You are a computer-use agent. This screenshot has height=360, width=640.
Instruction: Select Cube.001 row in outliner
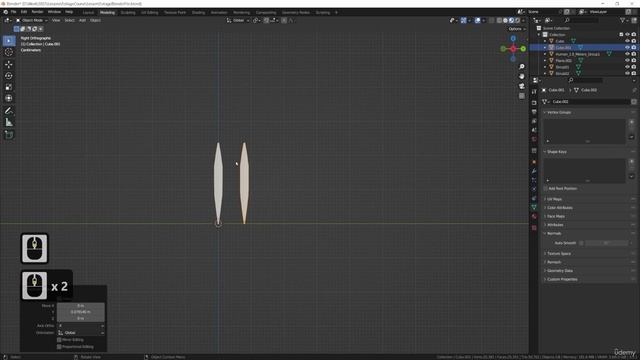tap(584, 47)
